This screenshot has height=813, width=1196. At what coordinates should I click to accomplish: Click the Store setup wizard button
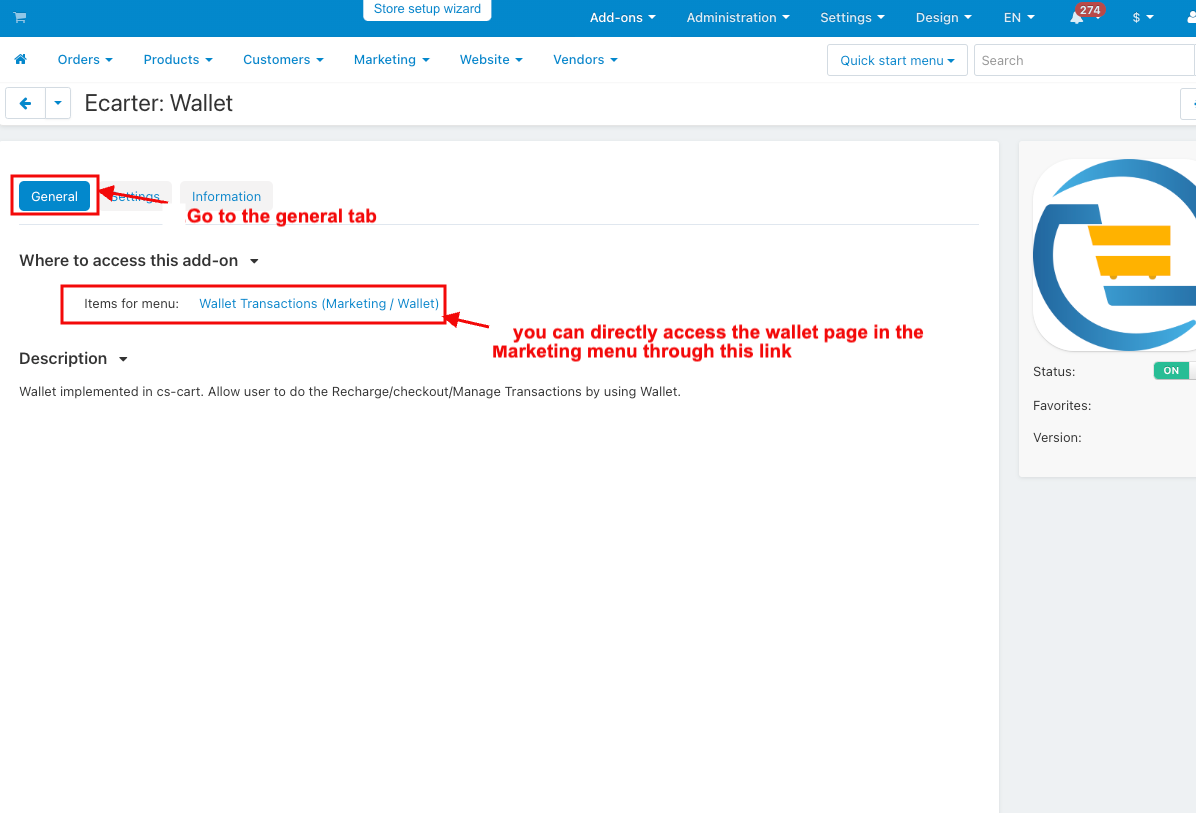(x=427, y=9)
